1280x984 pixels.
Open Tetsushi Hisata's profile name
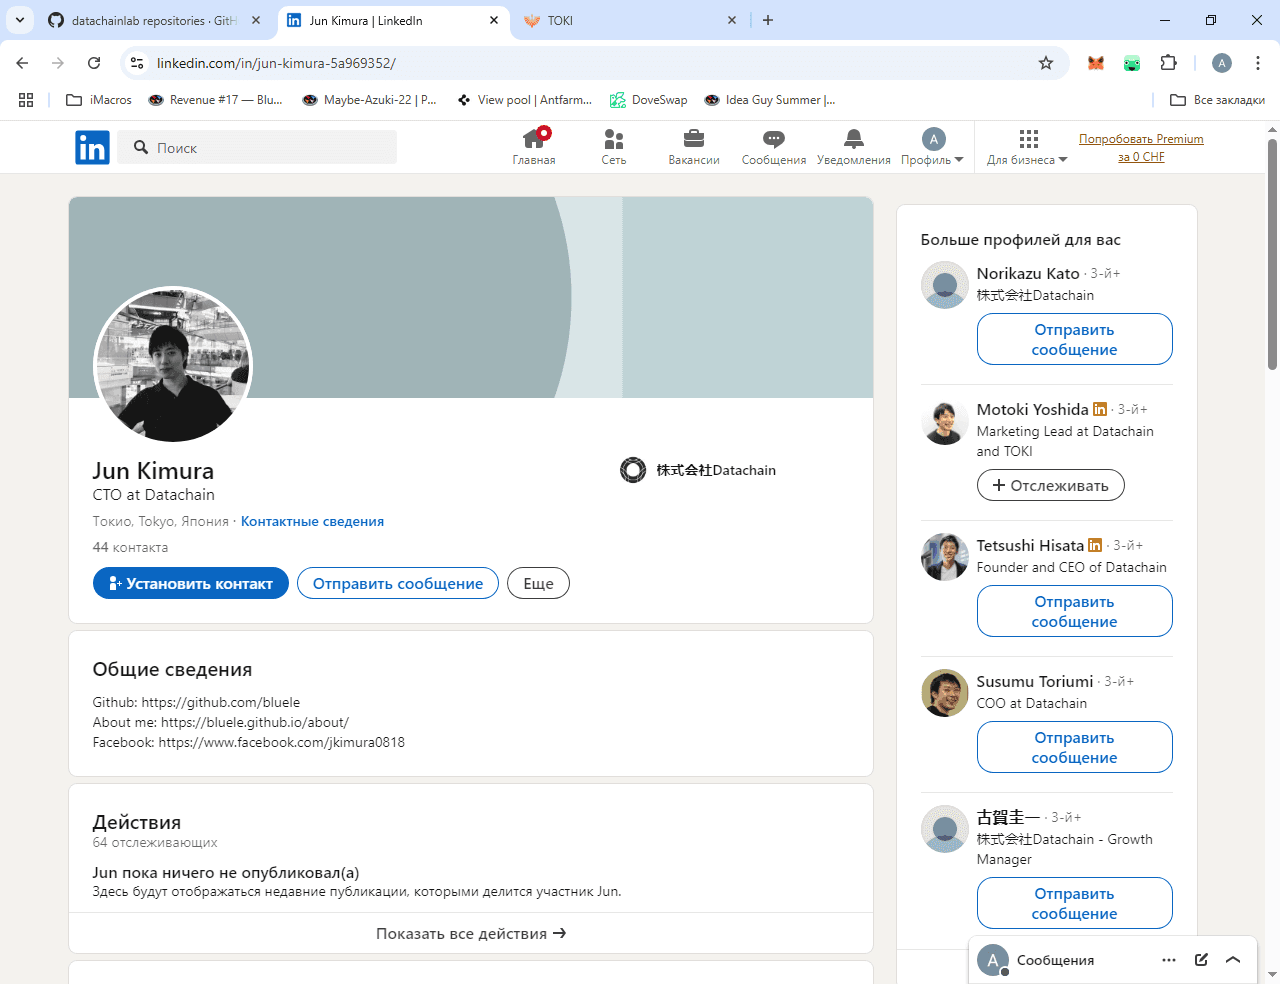pos(1030,545)
